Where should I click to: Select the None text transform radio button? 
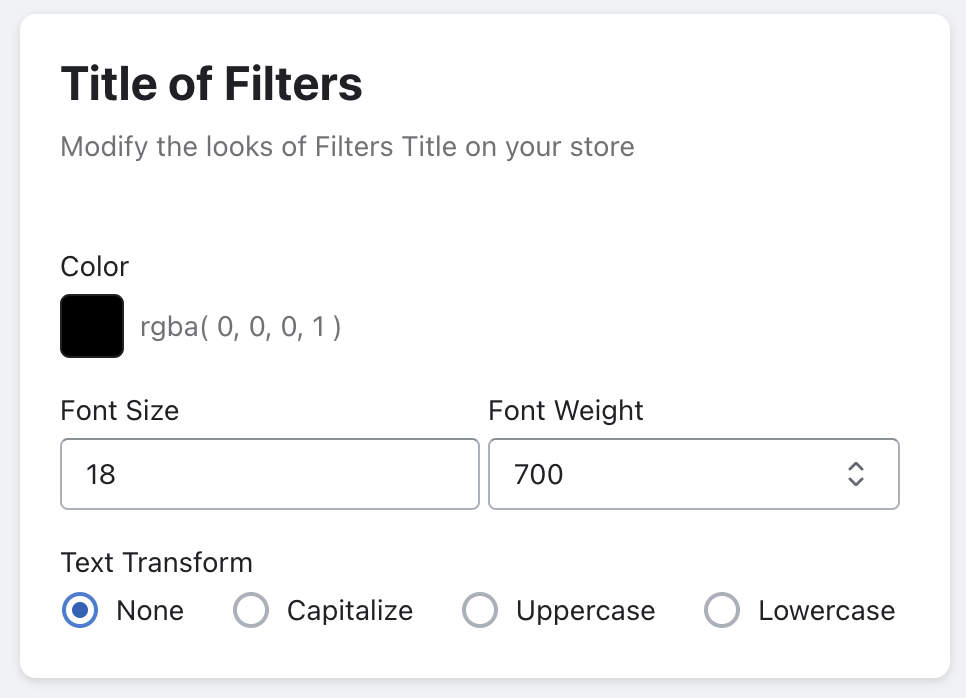[x=80, y=610]
